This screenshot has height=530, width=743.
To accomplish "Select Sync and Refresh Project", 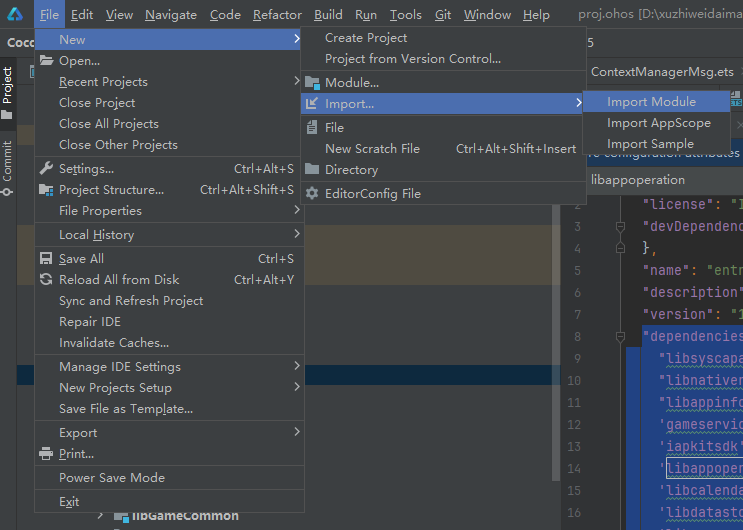I will [169, 301].
